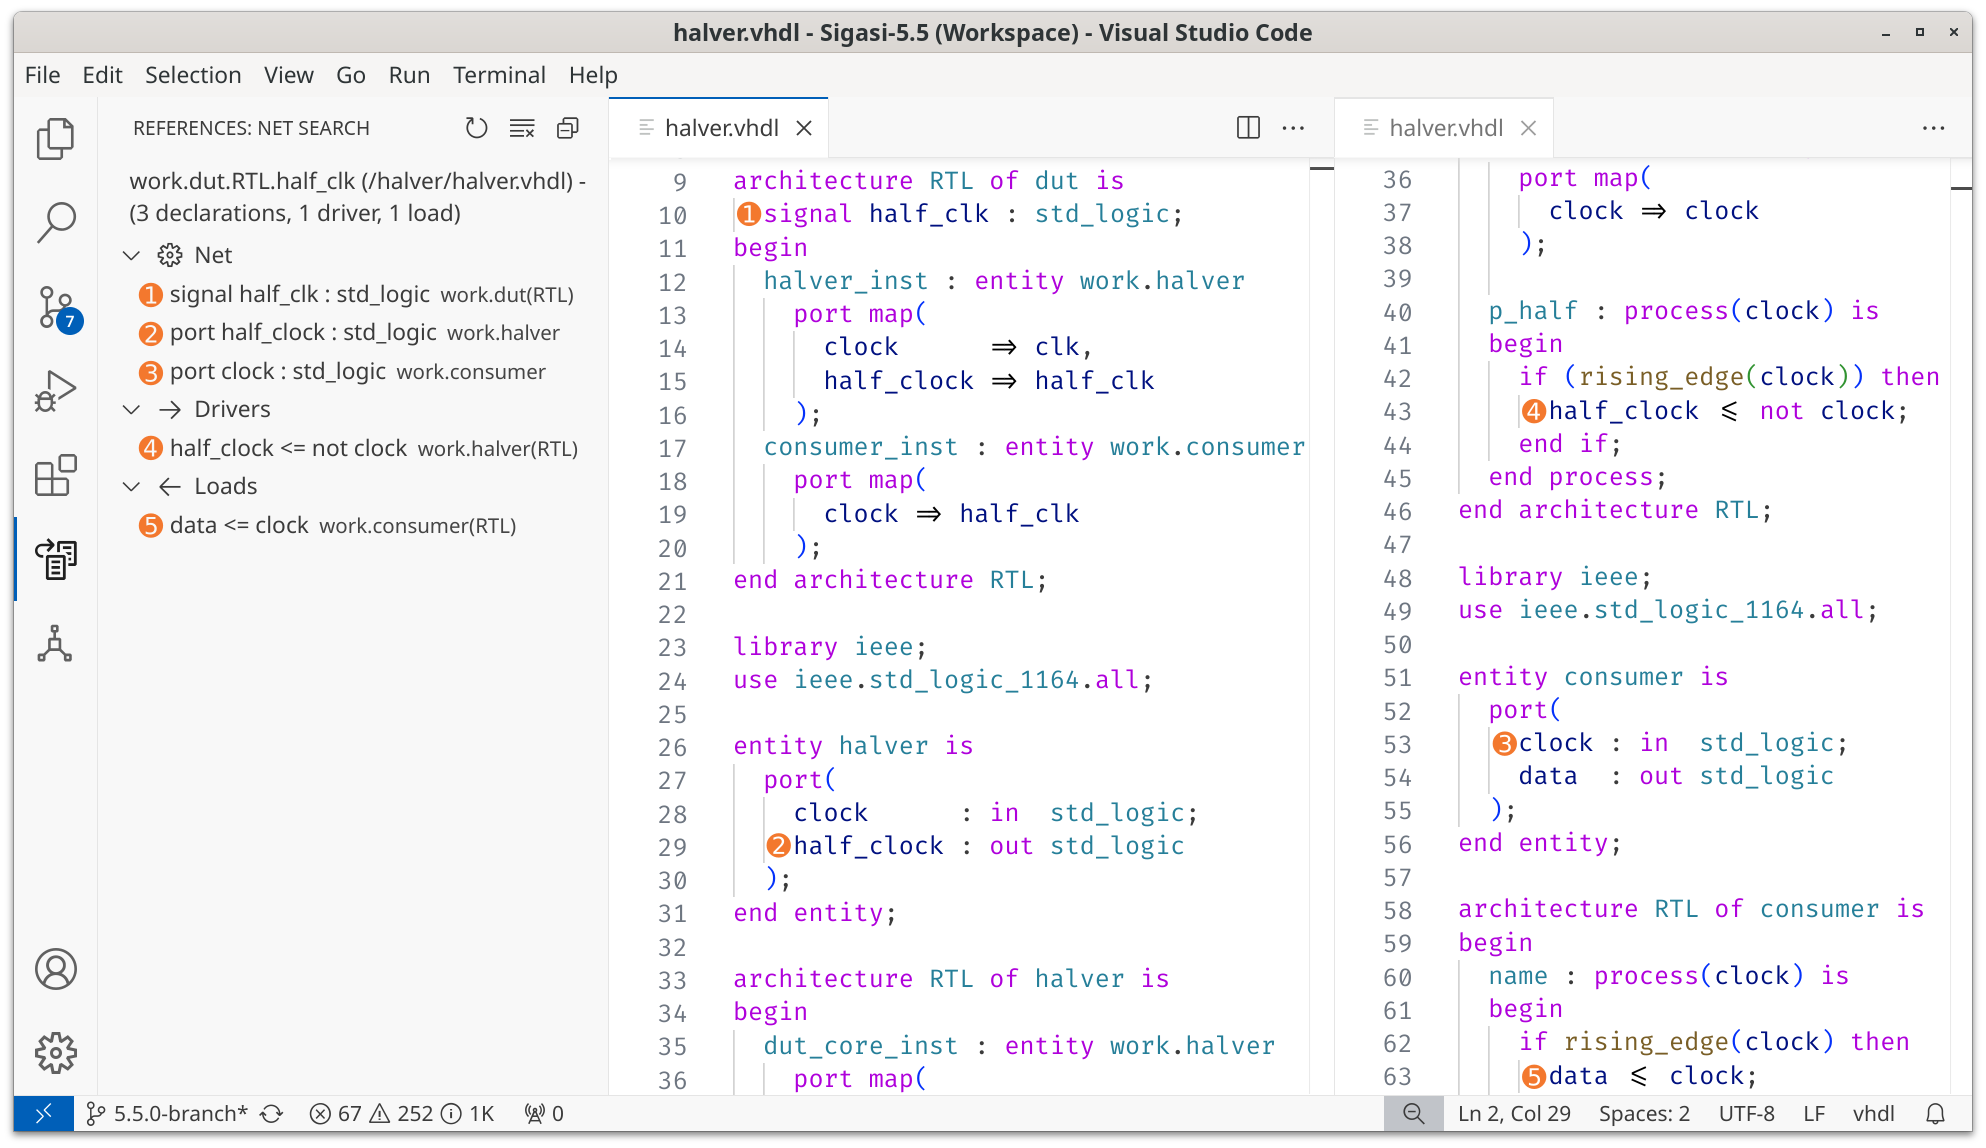Image resolution: width=1986 pixels, height=1148 pixels.
Task: Click 5.5.0-branch* git branch indicator
Action: [x=167, y=1113]
